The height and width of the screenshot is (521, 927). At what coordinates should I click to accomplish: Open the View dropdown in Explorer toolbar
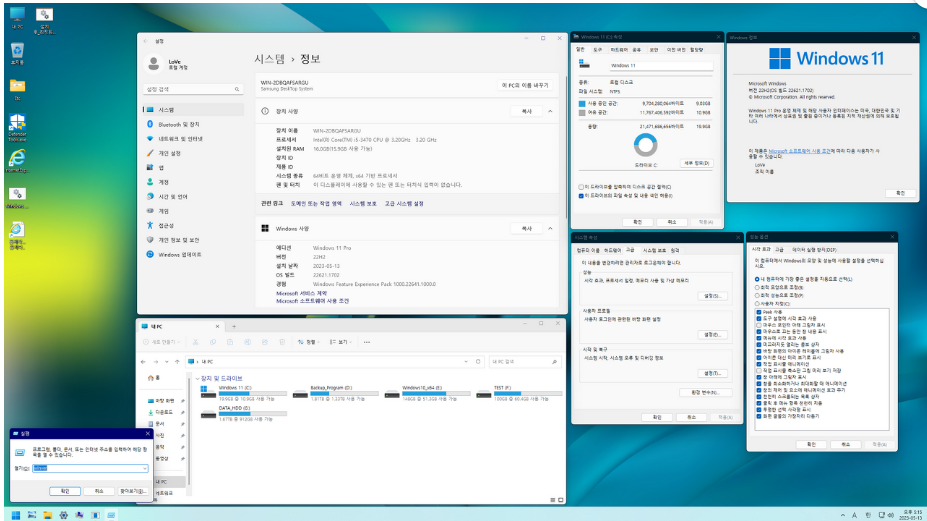tap(341, 342)
